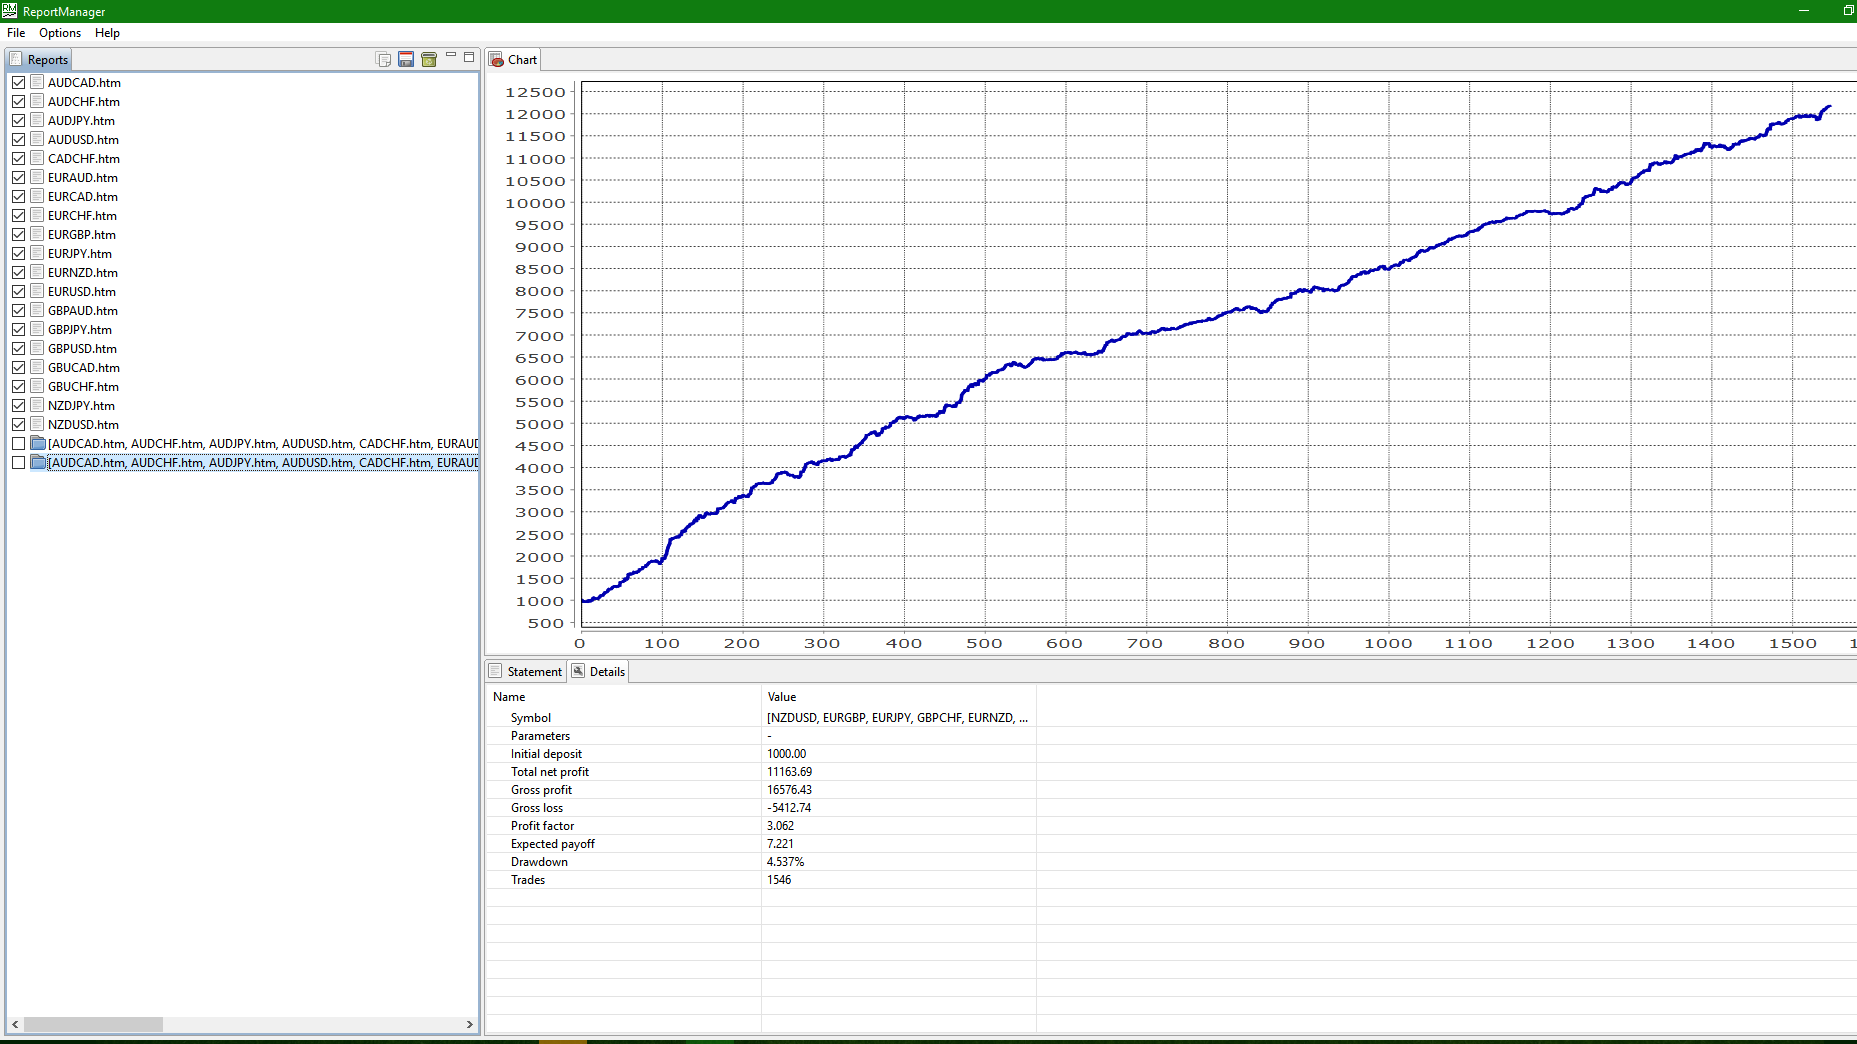Click the left scroll arrow of Reports list
This screenshot has width=1857, height=1044.
pos(15,1024)
